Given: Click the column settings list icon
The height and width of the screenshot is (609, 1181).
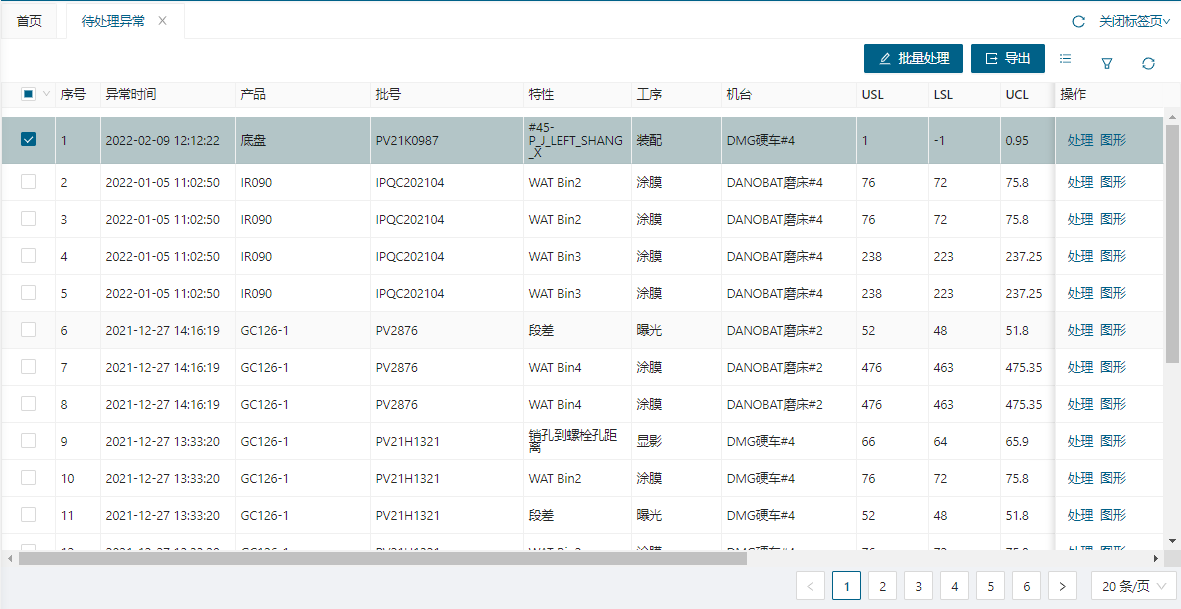Looking at the screenshot, I should coord(1065,59).
